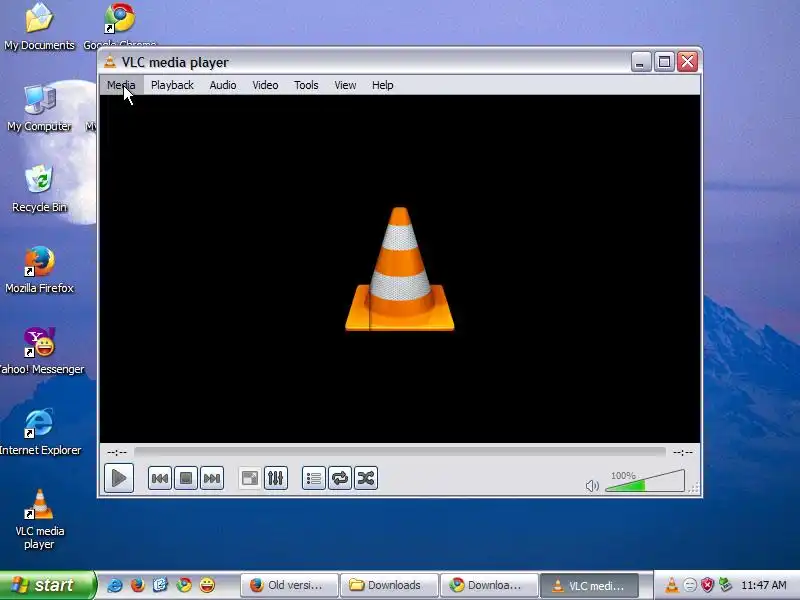Mute audio via speaker icon
800x600 pixels.
(592, 485)
